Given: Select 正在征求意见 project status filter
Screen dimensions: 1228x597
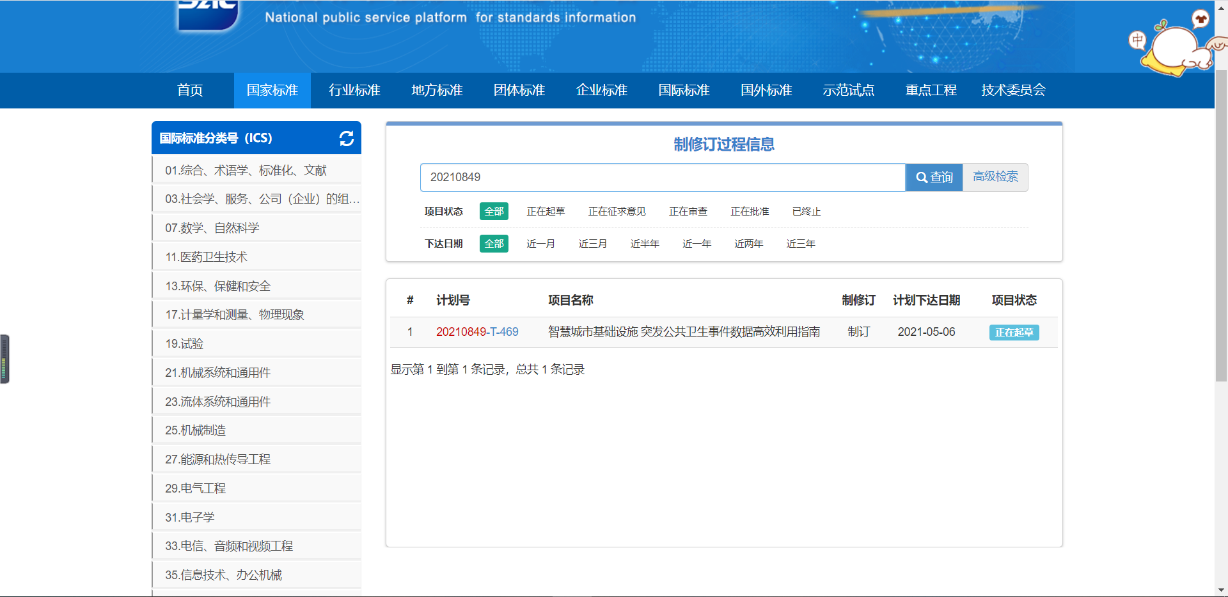Looking at the screenshot, I should 616,212.
